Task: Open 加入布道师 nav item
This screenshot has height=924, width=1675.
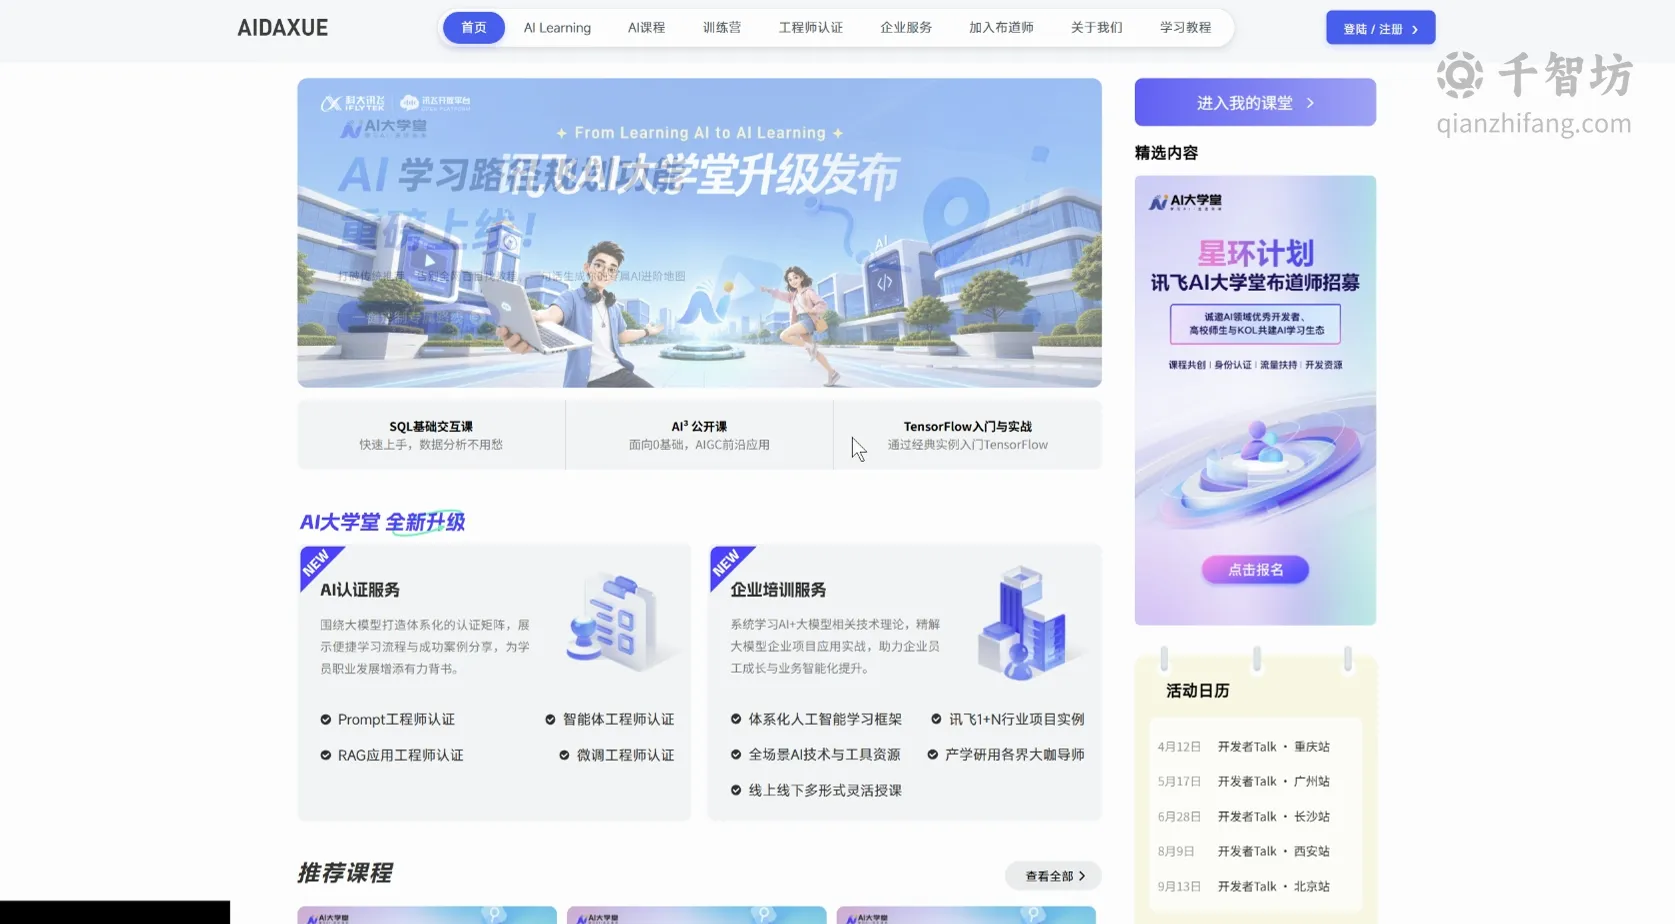Action: pyautogui.click(x=1001, y=28)
